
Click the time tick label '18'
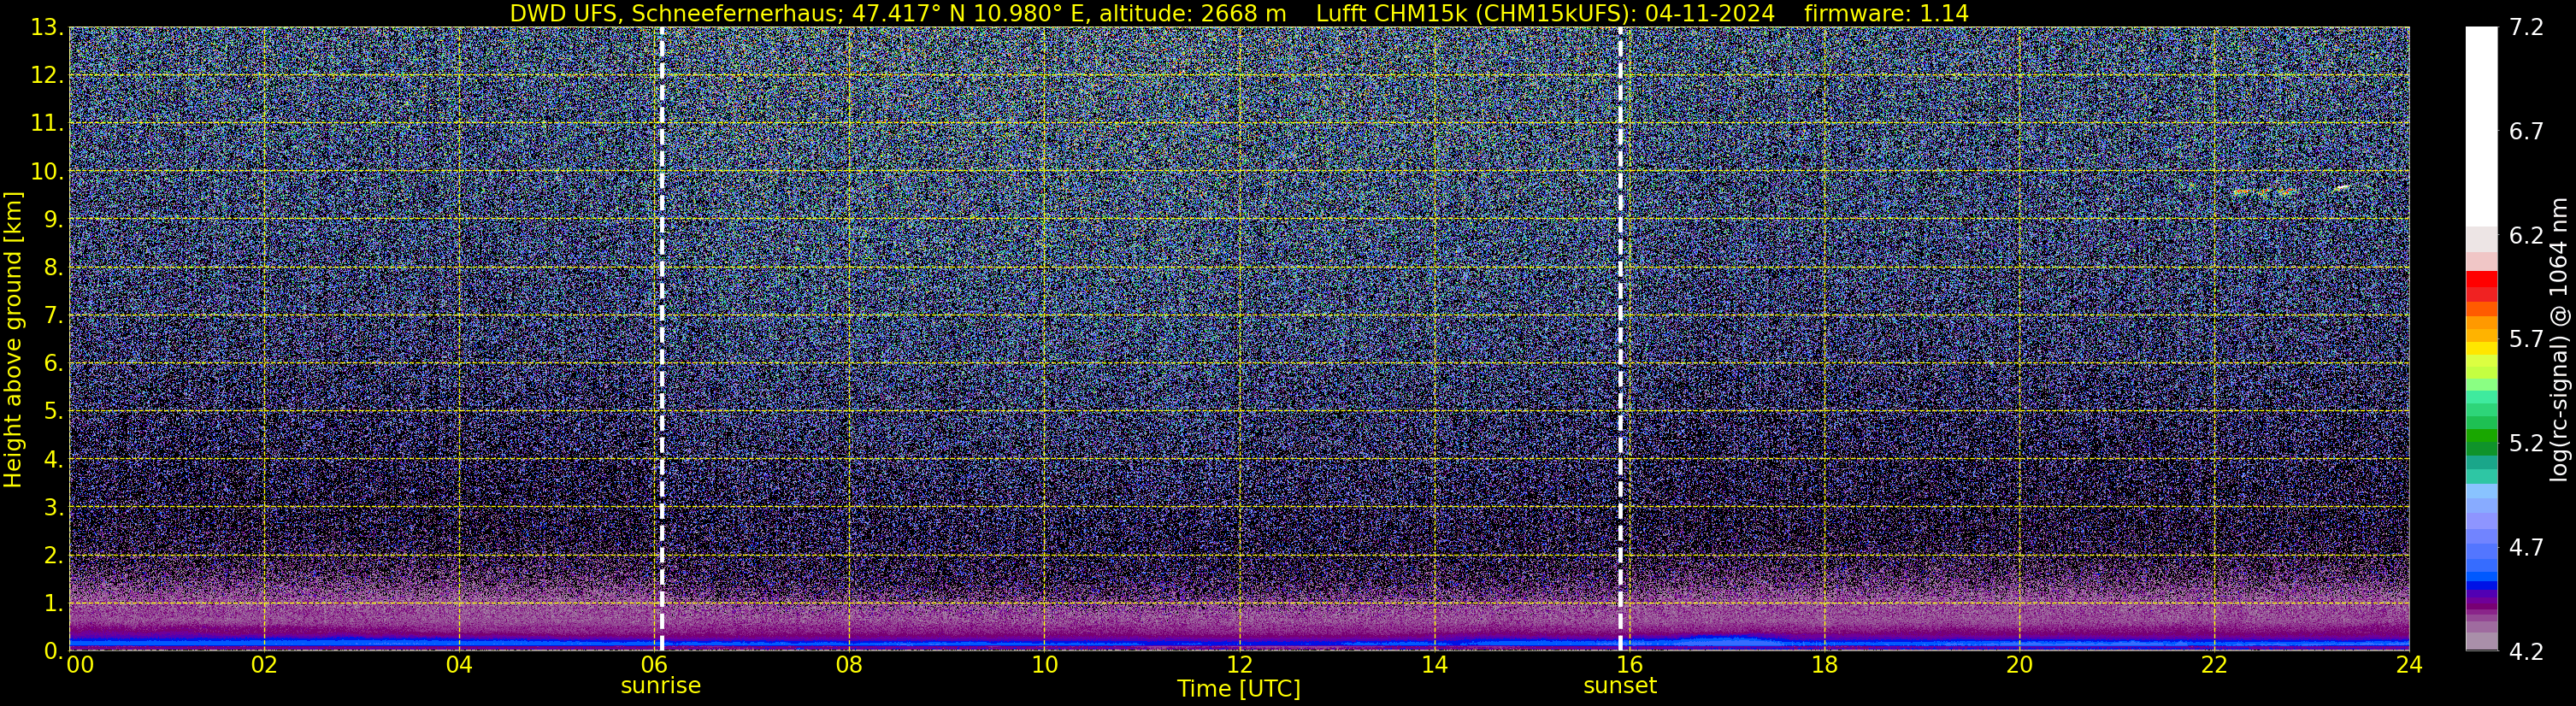click(x=1824, y=665)
